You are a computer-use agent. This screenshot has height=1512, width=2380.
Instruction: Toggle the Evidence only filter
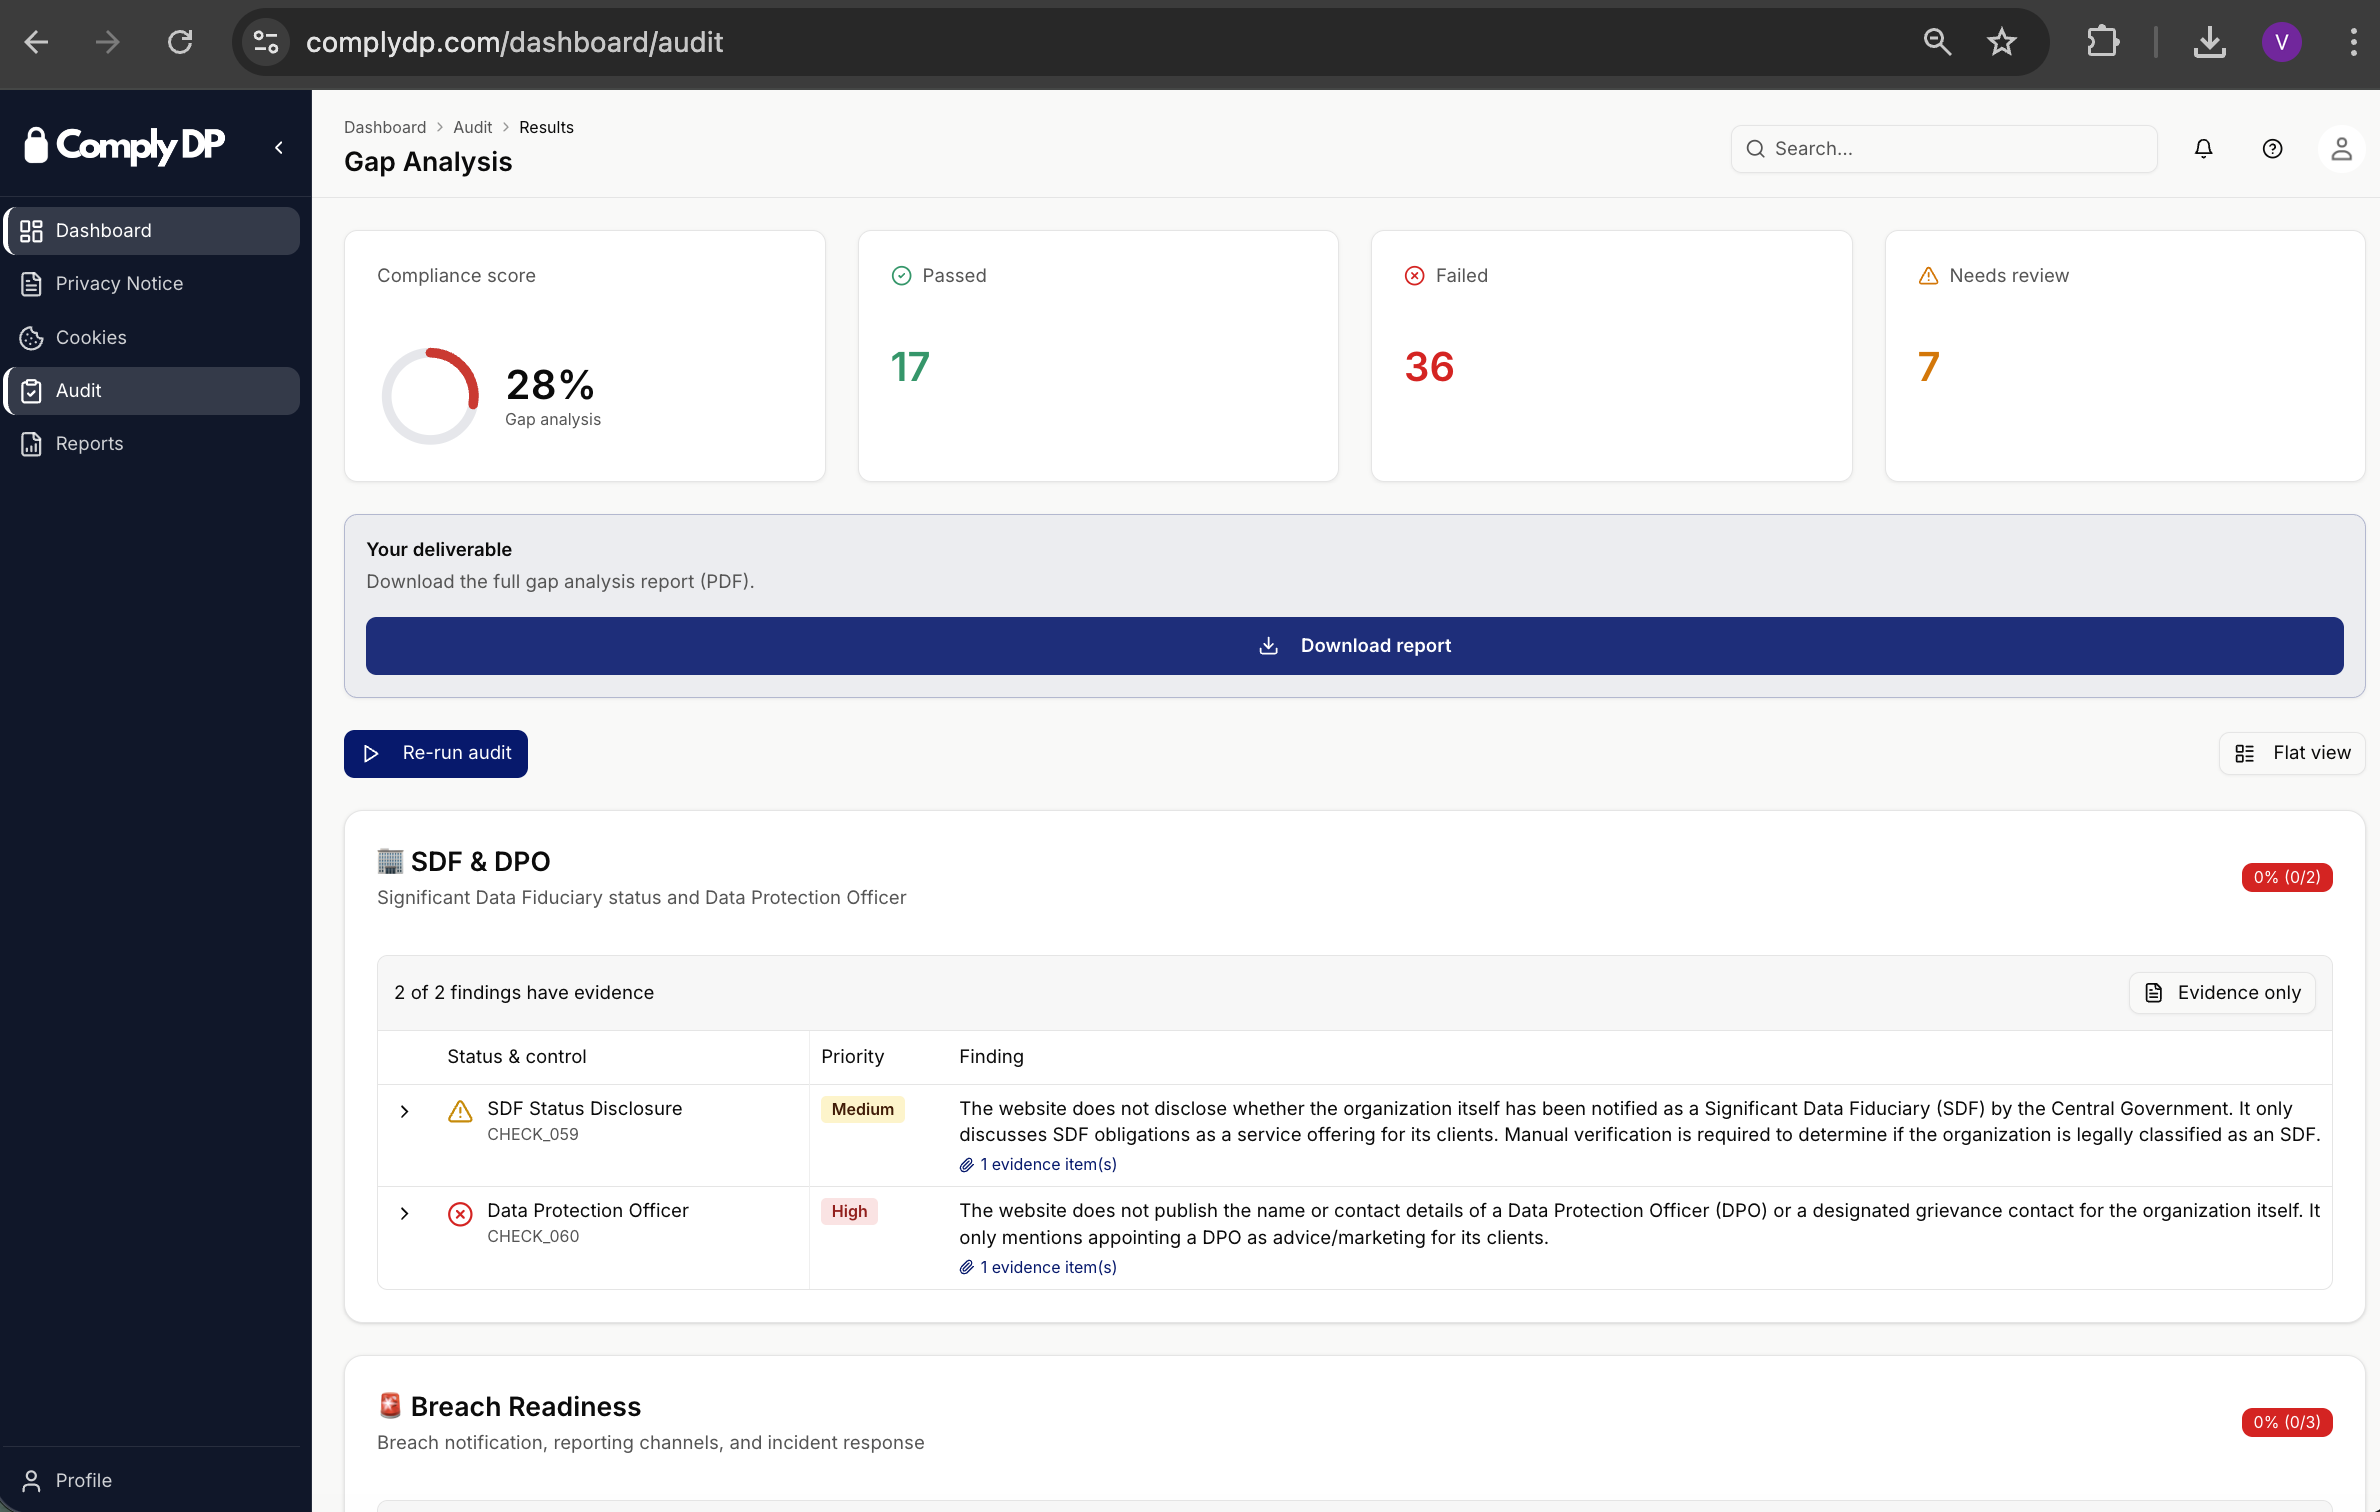click(x=2221, y=992)
